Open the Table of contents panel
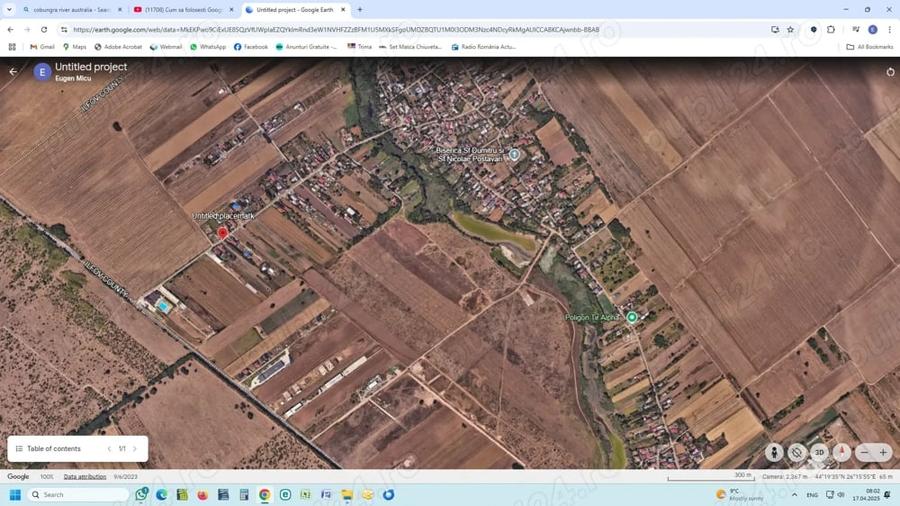The height and width of the screenshot is (506, 900). click(x=48, y=449)
